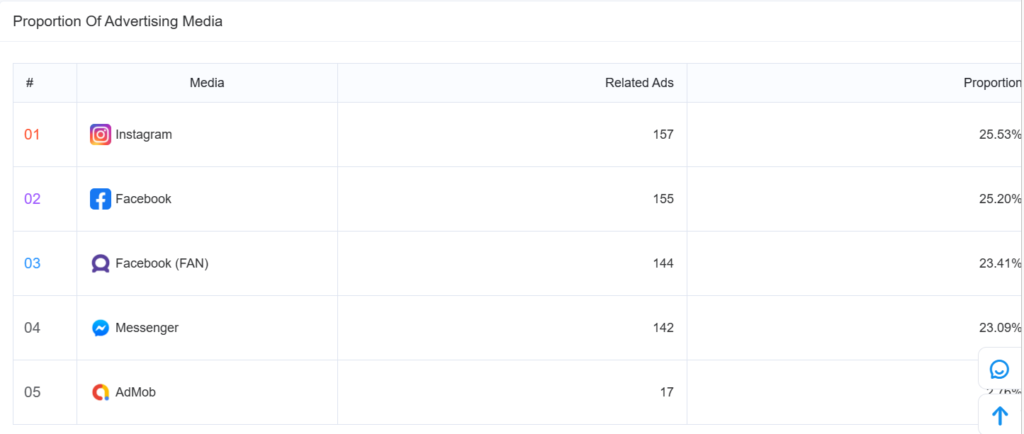Click the Proportion column header
The image size is (1024, 434).
992,83
